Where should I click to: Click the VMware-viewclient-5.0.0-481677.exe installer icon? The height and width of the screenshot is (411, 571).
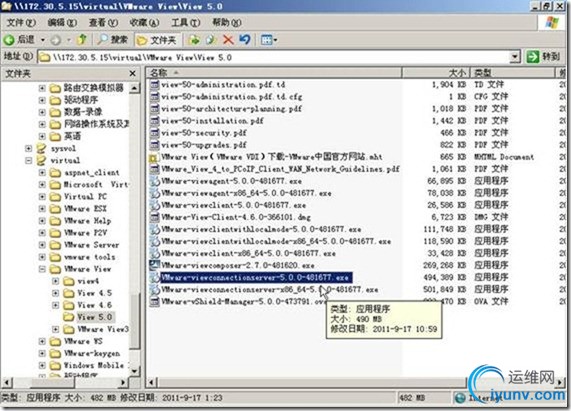155,205
